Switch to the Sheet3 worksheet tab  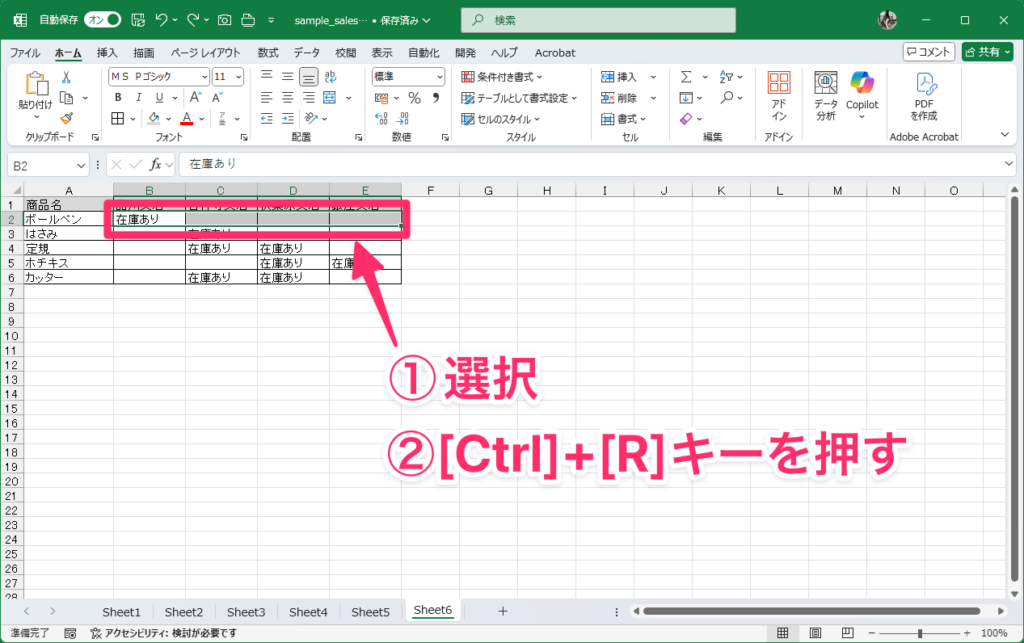tap(246, 612)
